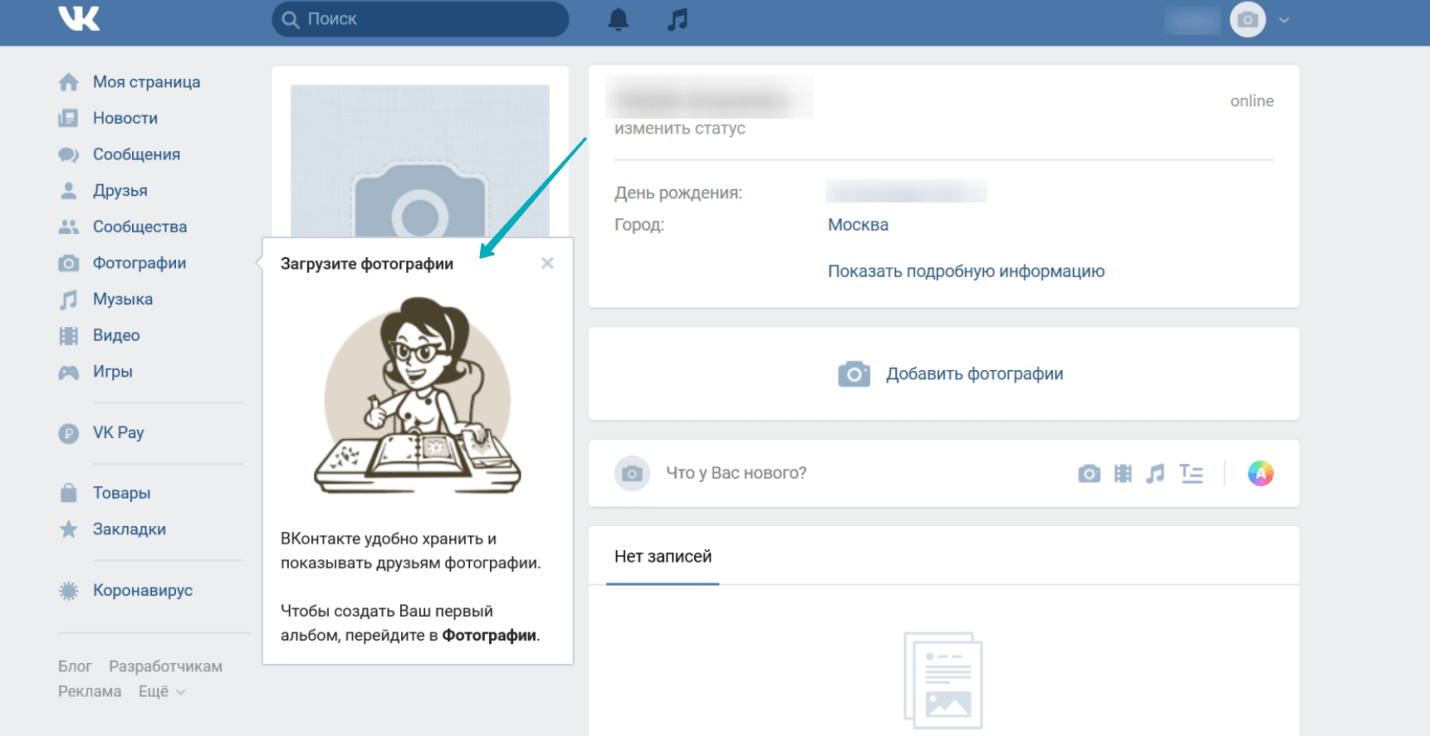Click the Поиск search field
Image resolution: width=1430 pixels, height=736 pixels.
point(420,19)
